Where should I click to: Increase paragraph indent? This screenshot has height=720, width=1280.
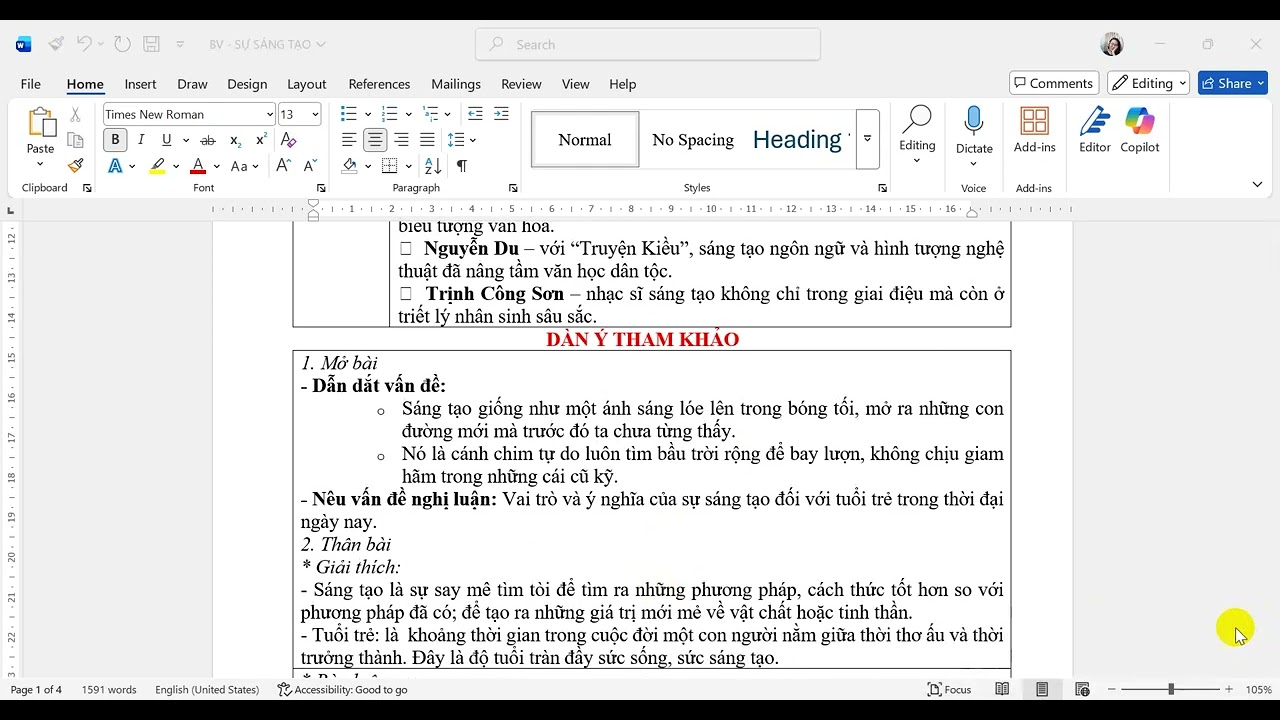click(x=501, y=114)
